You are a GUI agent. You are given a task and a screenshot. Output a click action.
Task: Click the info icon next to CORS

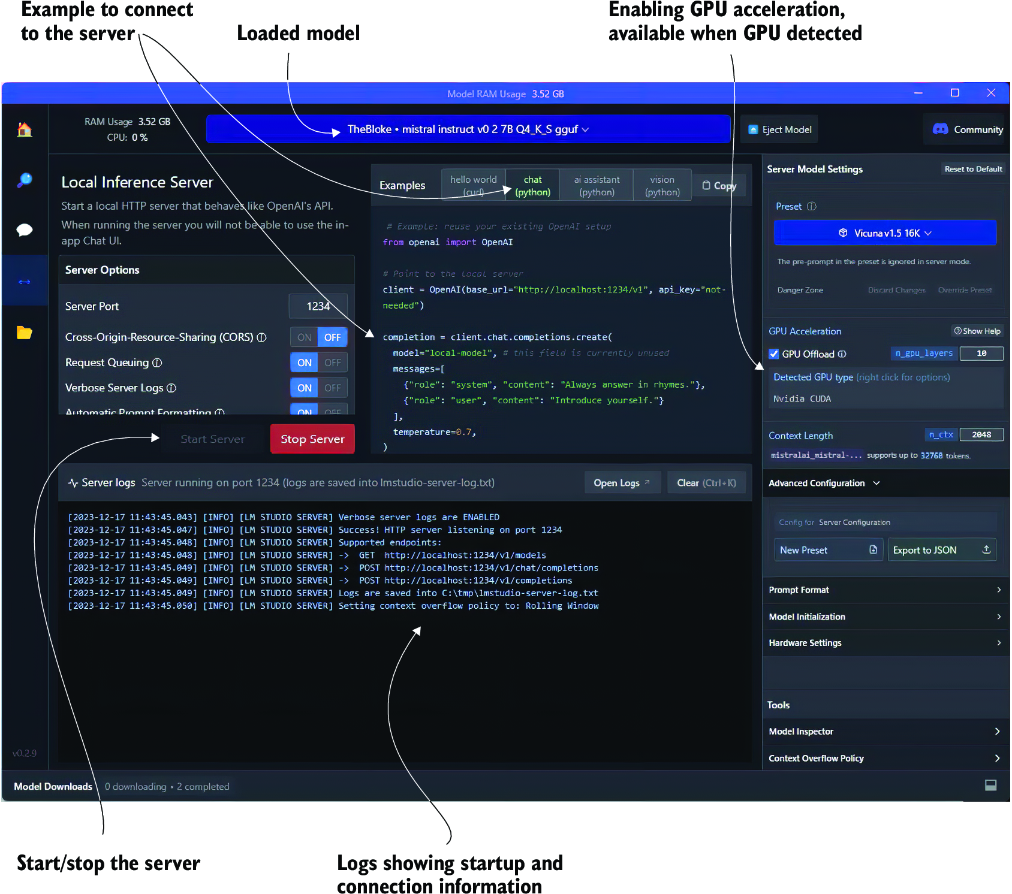(x=261, y=337)
